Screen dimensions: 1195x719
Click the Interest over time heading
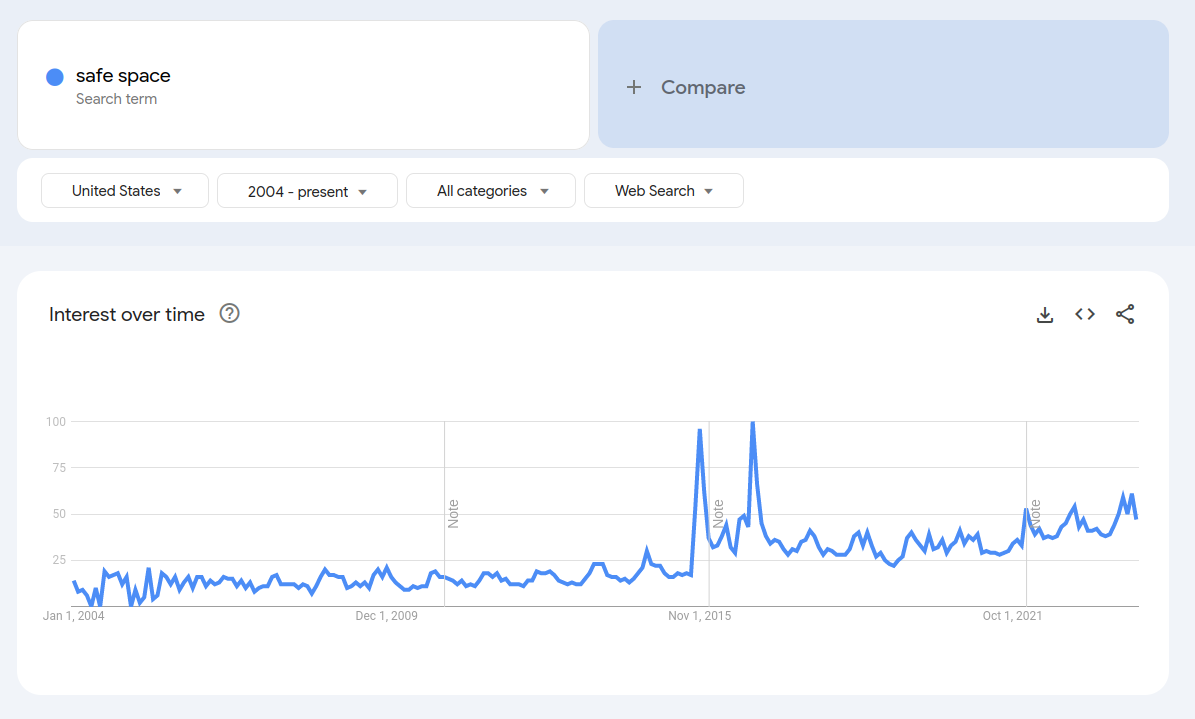(127, 314)
